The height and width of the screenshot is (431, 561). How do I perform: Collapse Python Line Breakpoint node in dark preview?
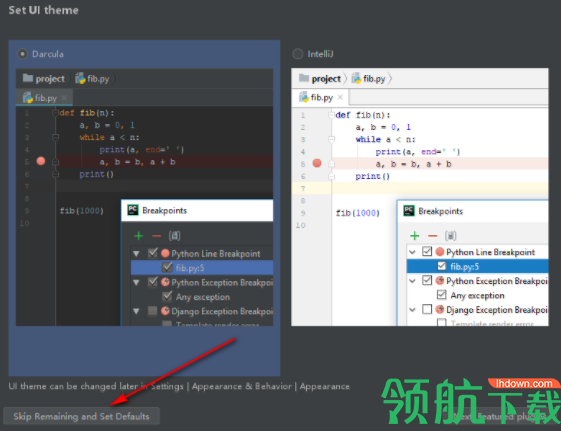(x=136, y=254)
